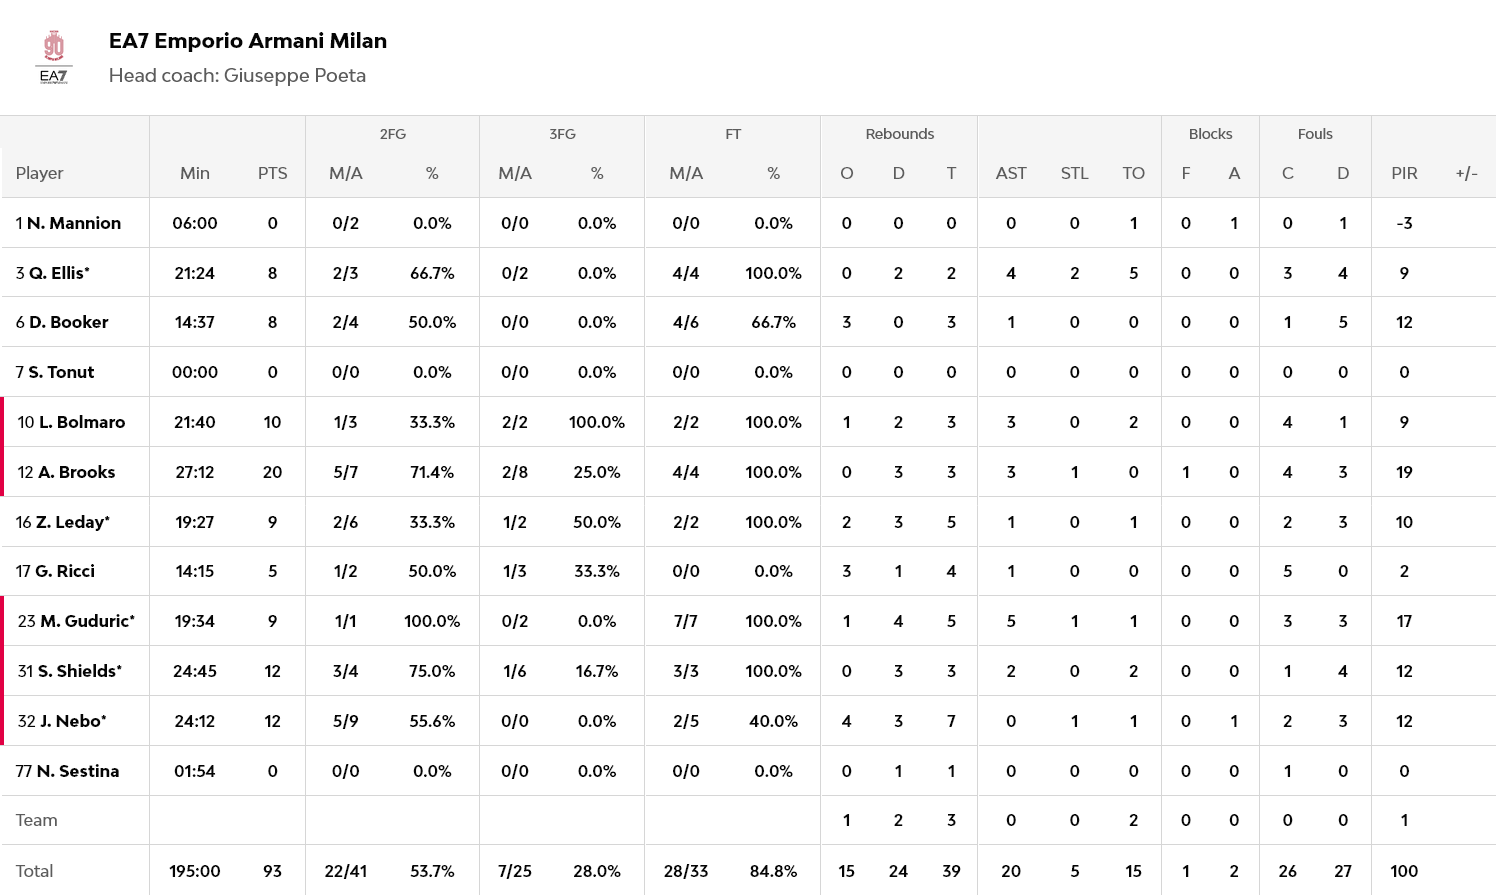Click the plus/minus column header
The height and width of the screenshot is (895, 1496).
(1466, 173)
